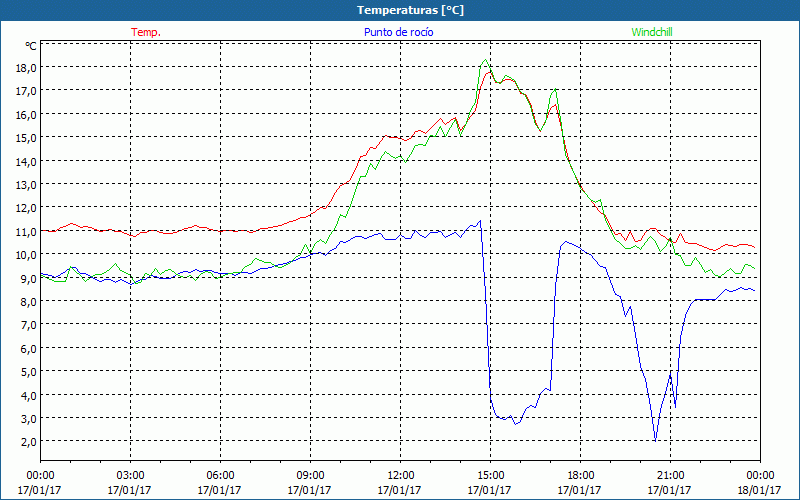This screenshot has height=500, width=800.
Task: Select the green 'Windchill' legend label
Action: coord(652,32)
